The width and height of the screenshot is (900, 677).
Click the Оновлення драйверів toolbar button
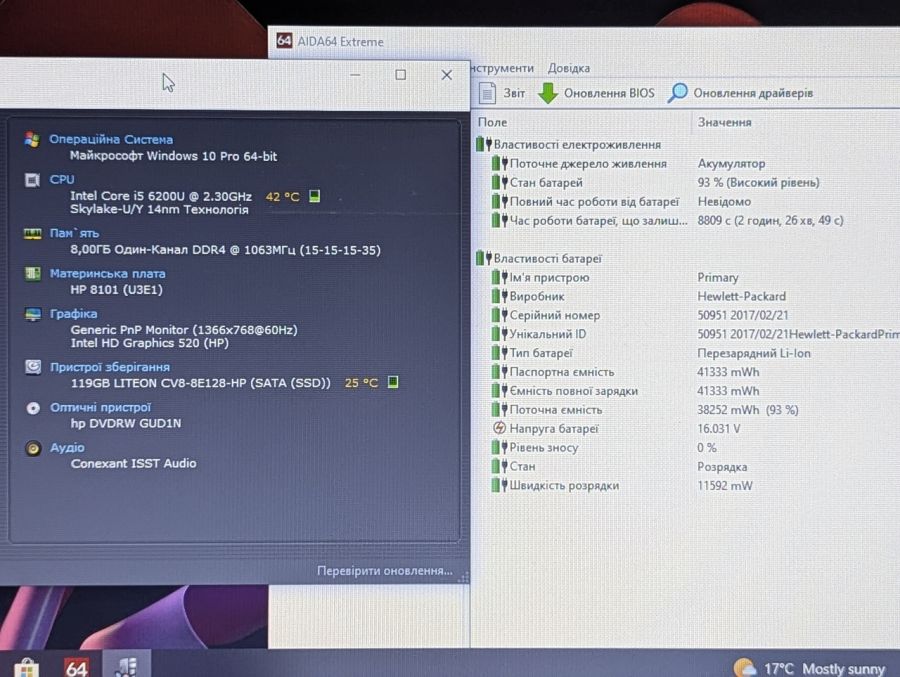pos(740,93)
